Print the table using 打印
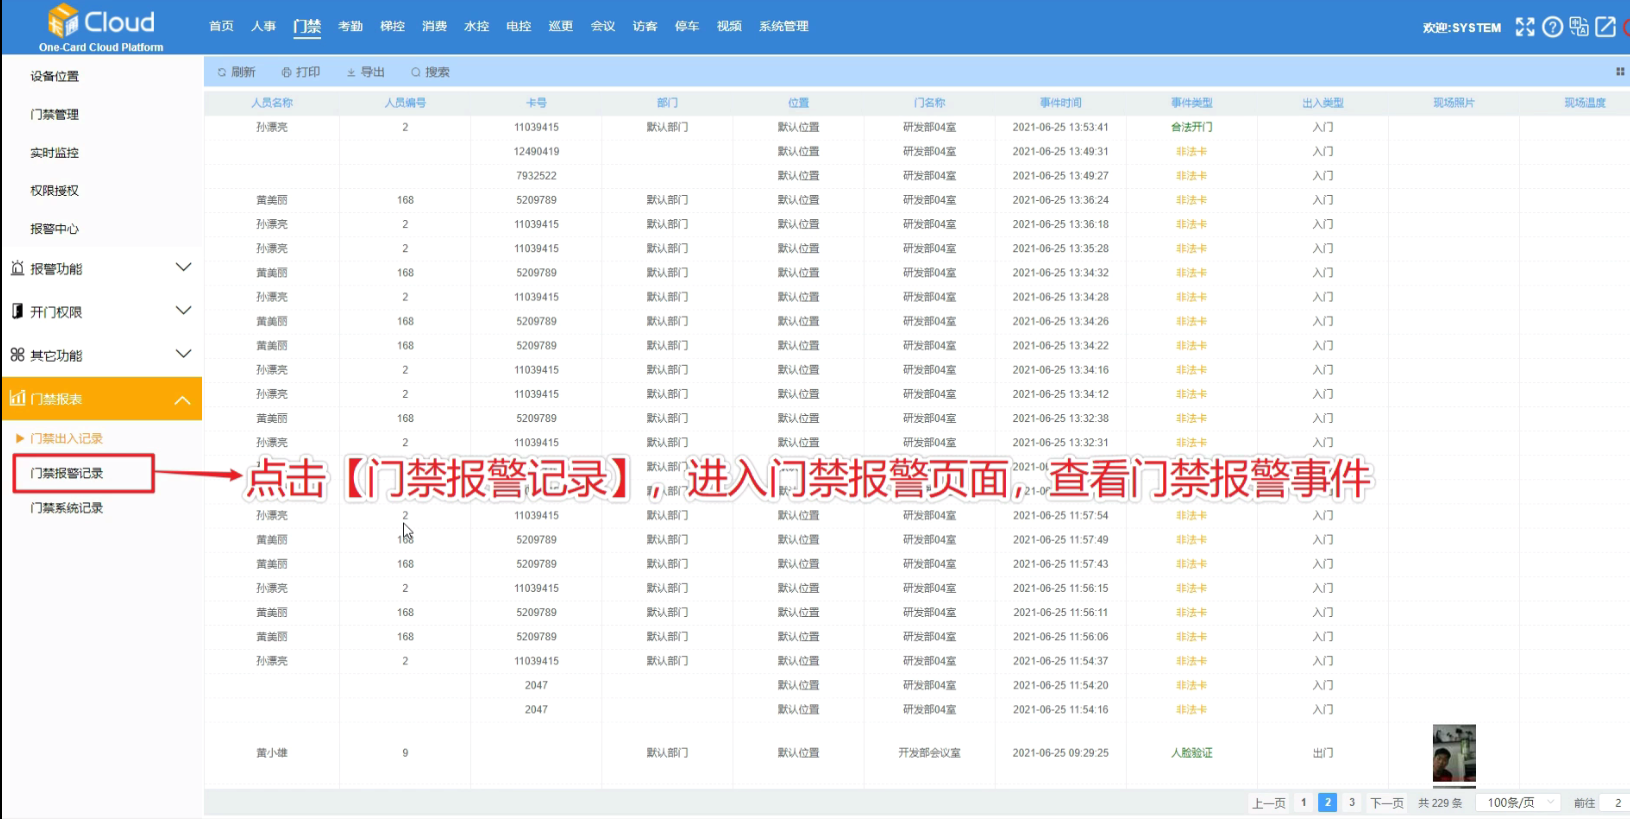This screenshot has height=819, width=1630. coord(301,72)
